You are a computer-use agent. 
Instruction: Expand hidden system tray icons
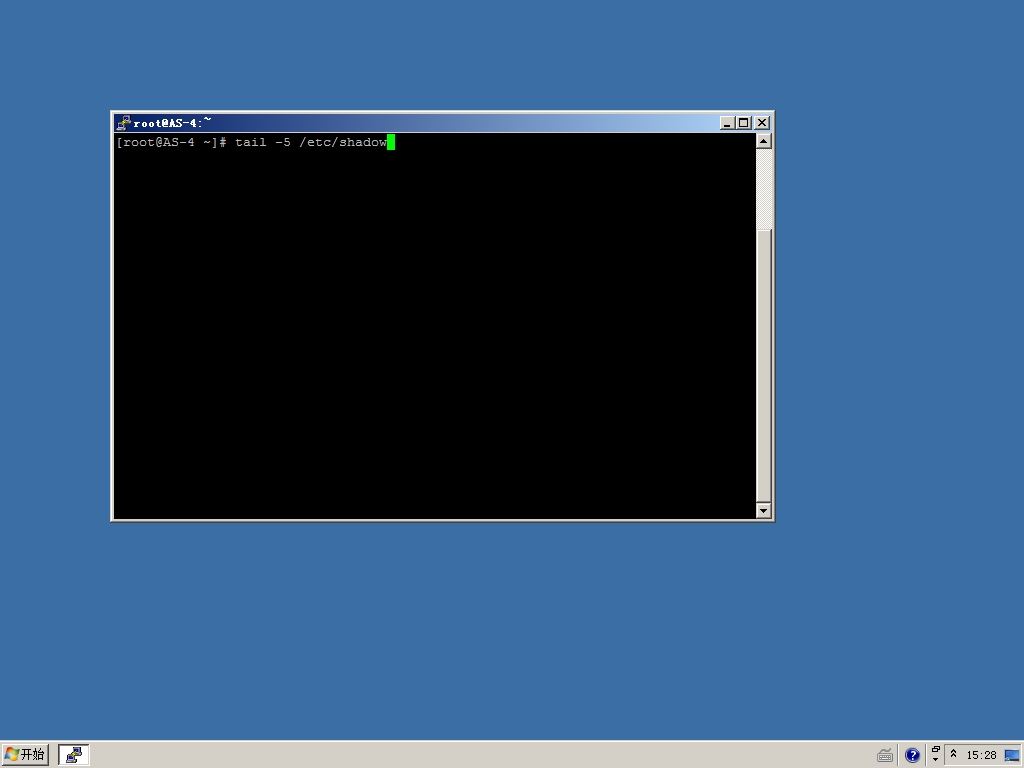(x=953, y=754)
